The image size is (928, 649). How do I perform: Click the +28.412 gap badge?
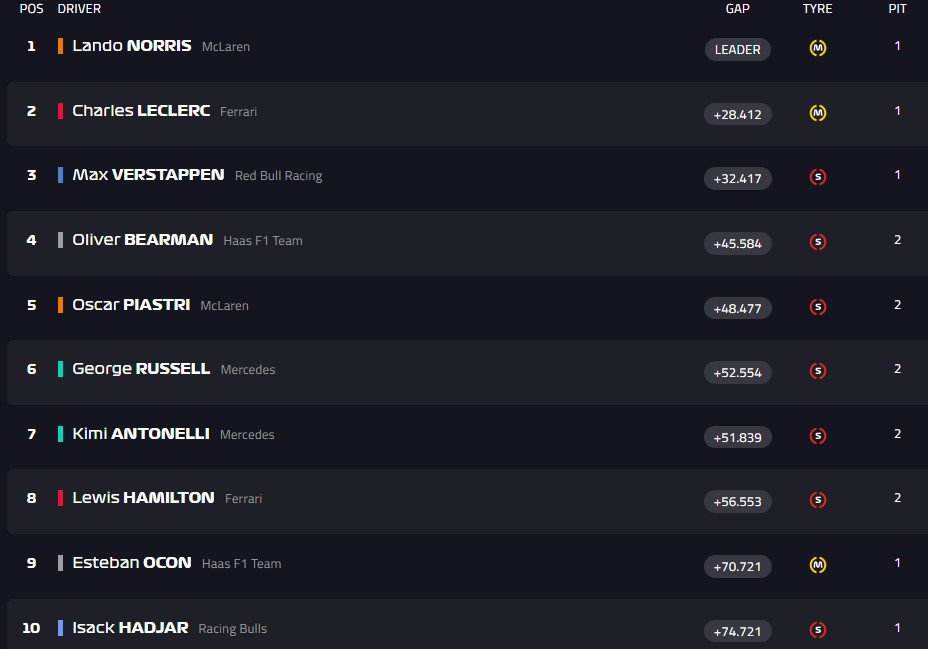pos(738,115)
